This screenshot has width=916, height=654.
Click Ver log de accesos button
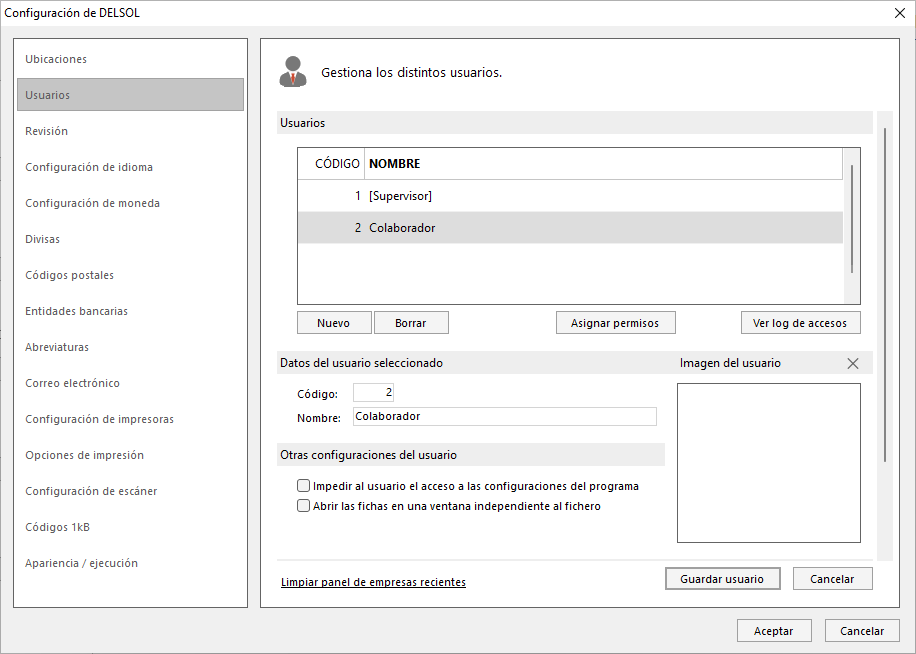pyautogui.click(x=800, y=323)
